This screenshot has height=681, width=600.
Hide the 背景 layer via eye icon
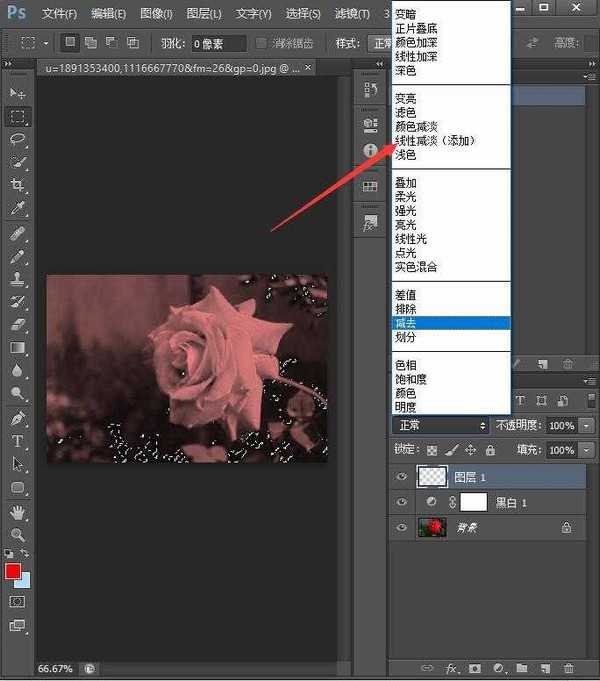402,527
